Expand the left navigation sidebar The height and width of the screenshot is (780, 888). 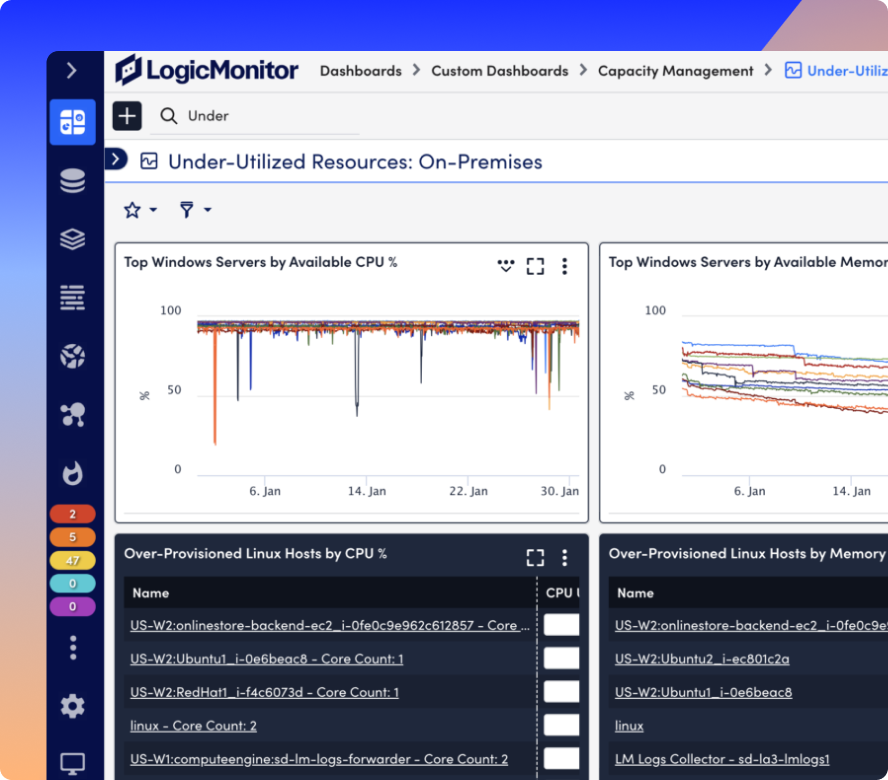point(71,70)
